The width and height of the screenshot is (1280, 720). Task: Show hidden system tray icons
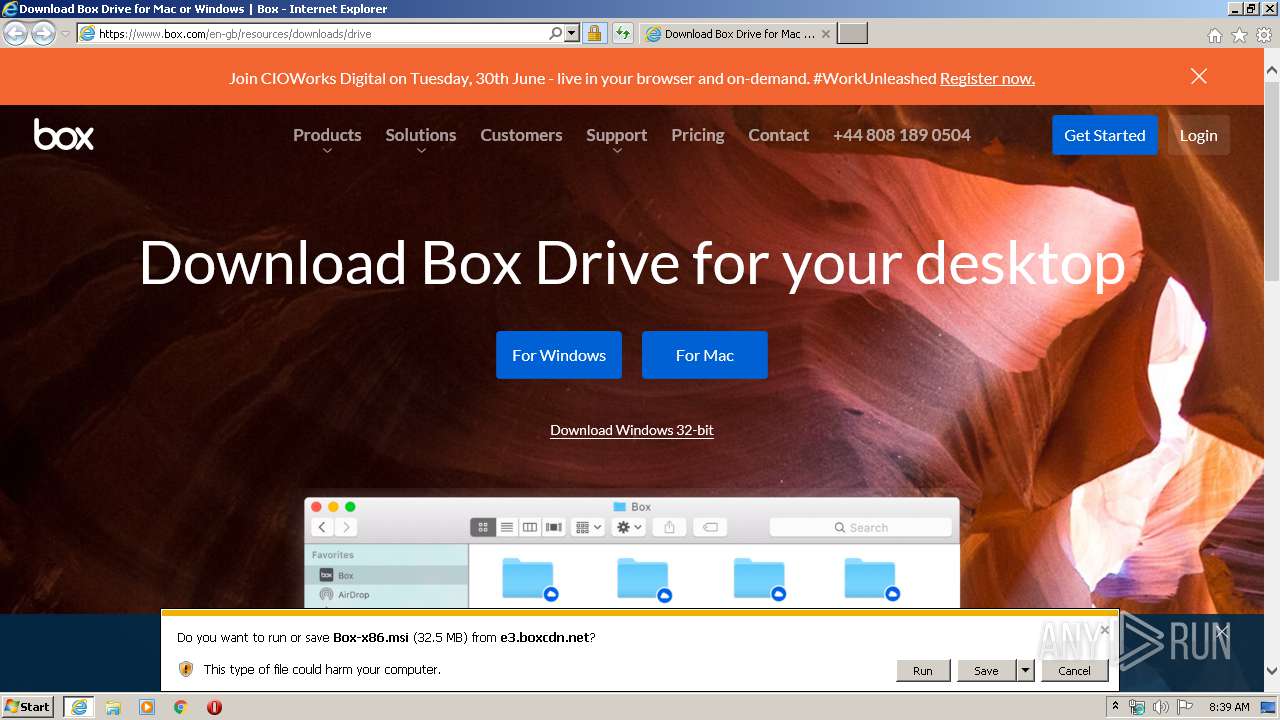click(x=1115, y=707)
